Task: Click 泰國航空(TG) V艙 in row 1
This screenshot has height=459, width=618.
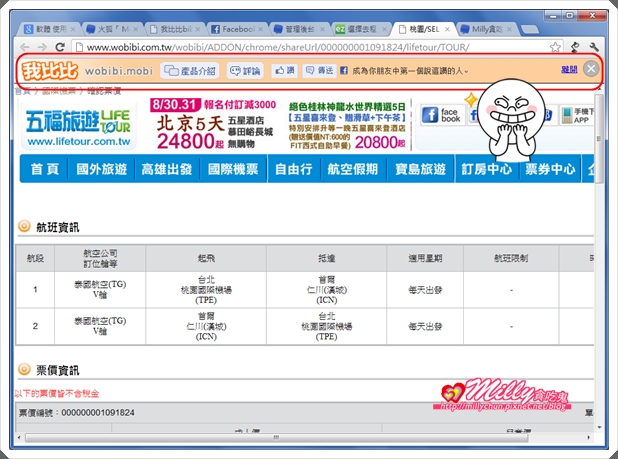Action: pos(100,290)
